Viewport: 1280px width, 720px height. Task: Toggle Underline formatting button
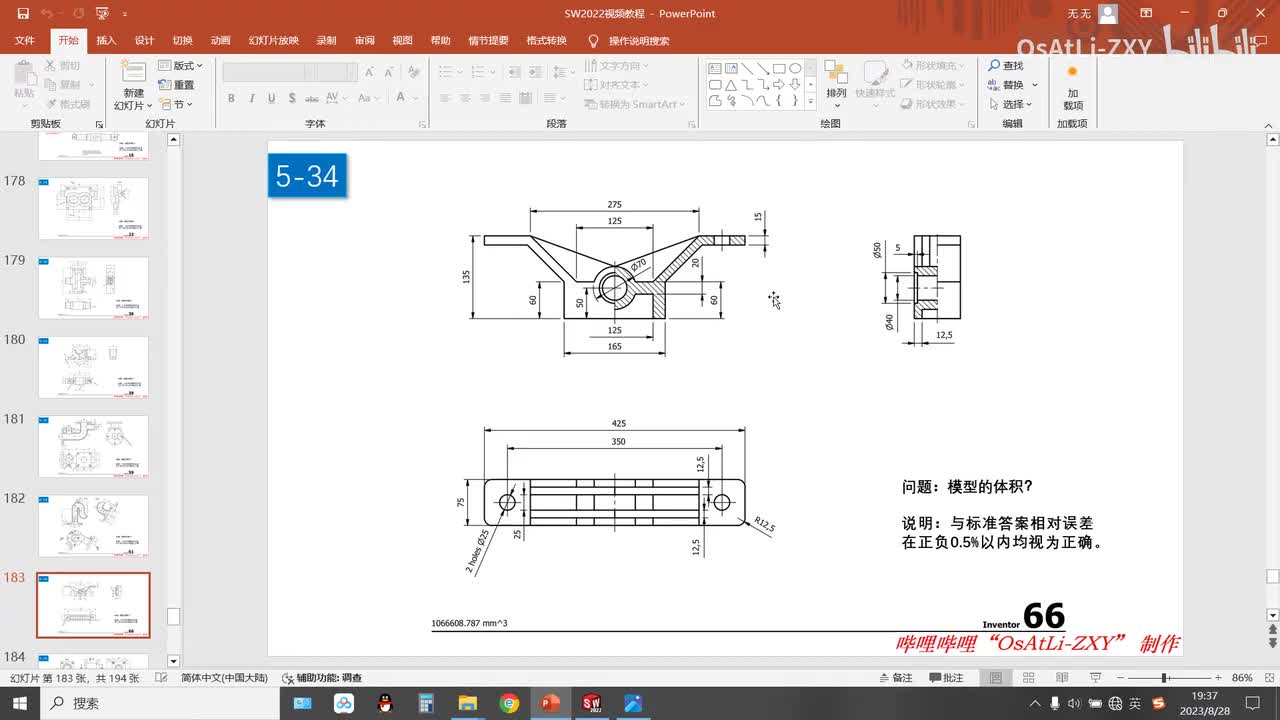(x=272, y=98)
